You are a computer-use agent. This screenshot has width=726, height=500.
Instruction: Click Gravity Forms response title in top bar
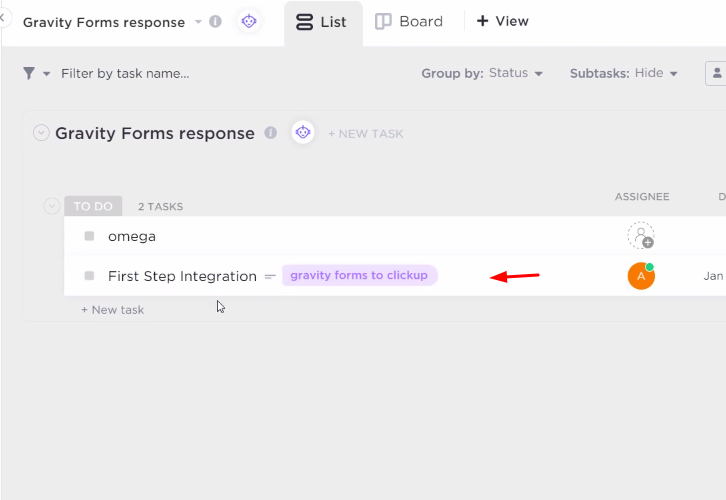pos(104,22)
